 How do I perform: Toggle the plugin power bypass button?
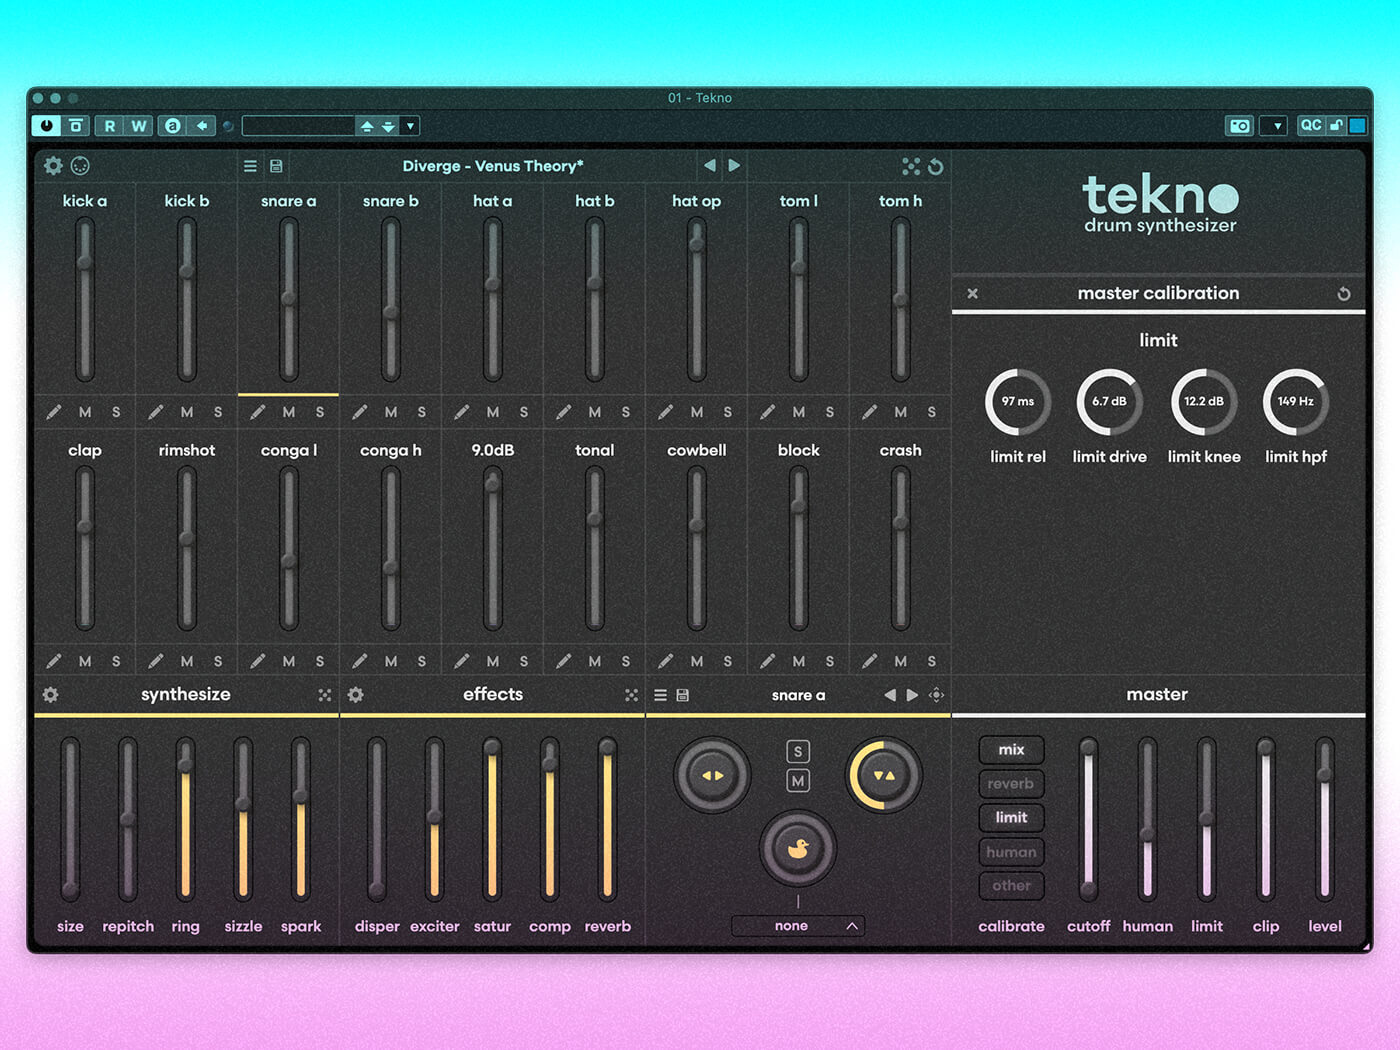(x=46, y=126)
